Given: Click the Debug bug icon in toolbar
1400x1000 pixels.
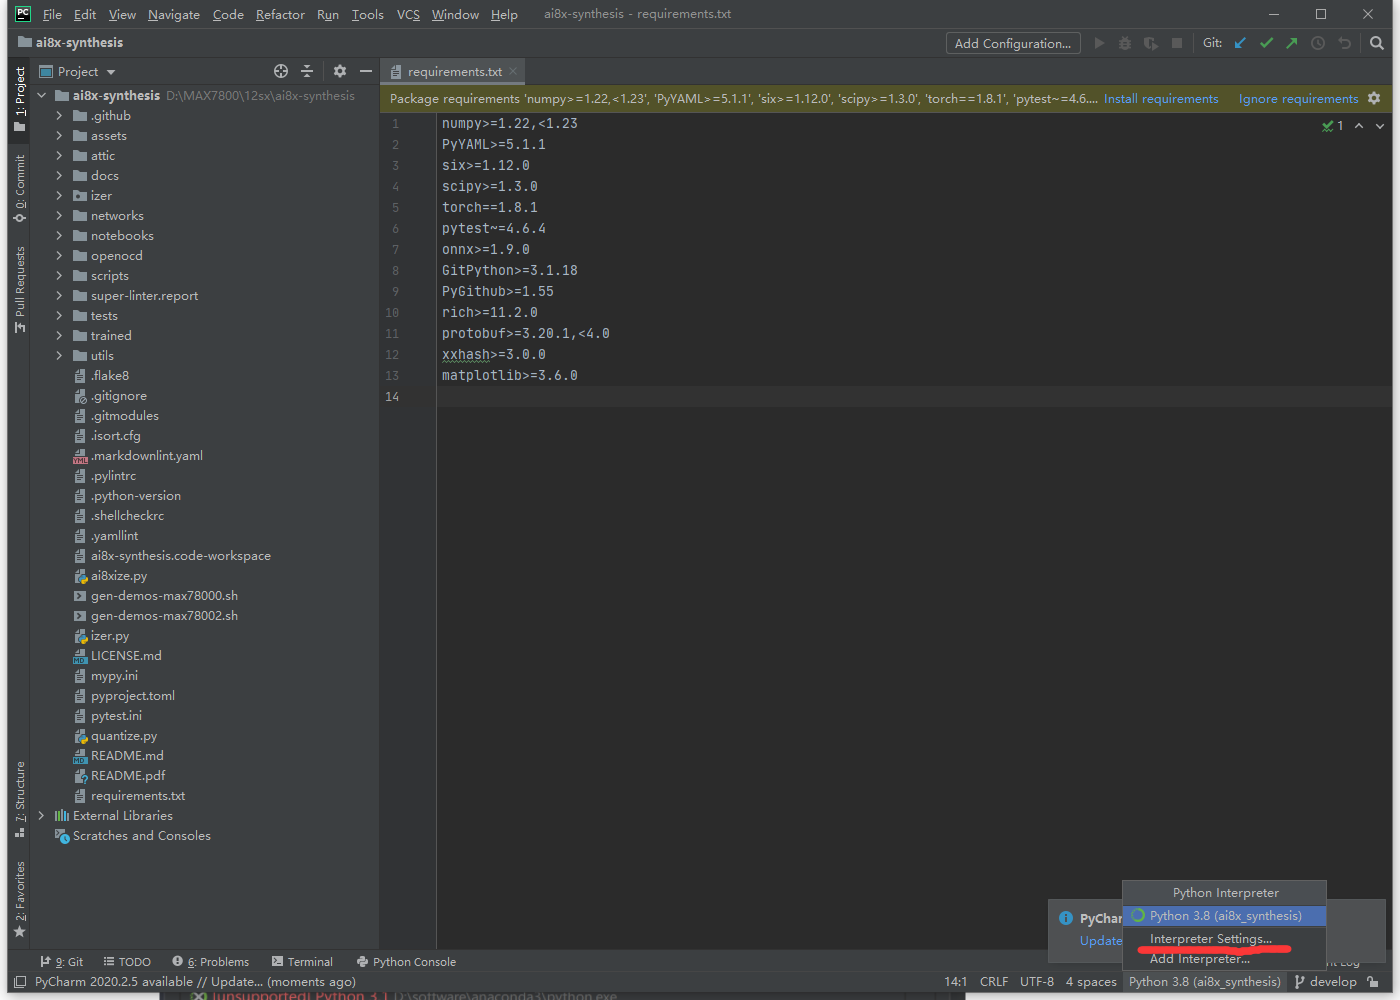Looking at the screenshot, I should click(x=1125, y=43).
